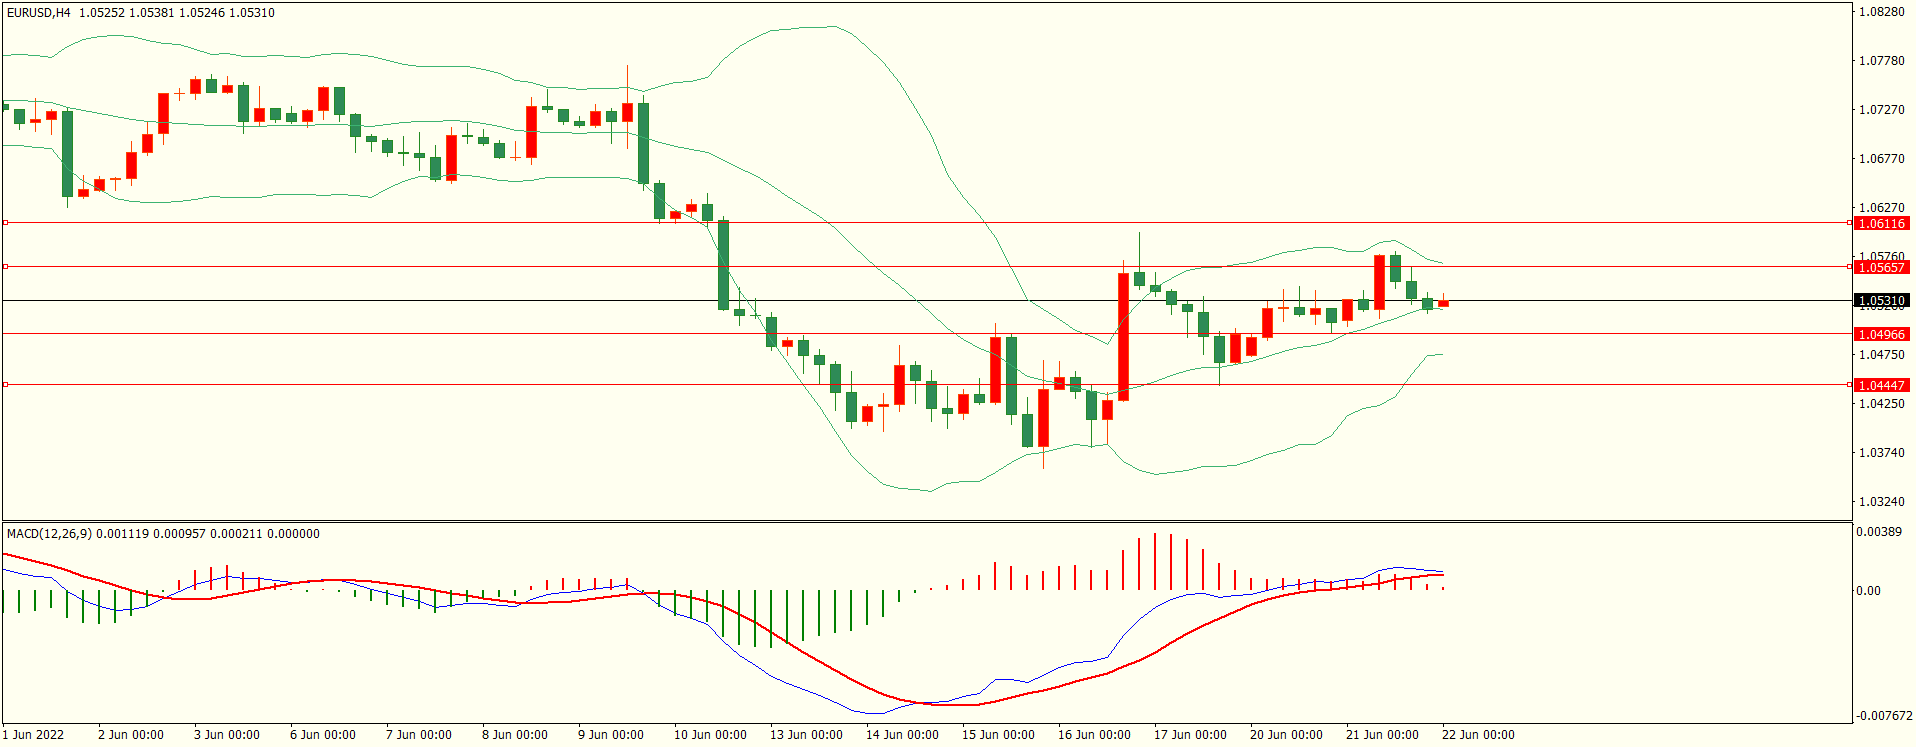The height and width of the screenshot is (747, 1916).
Task: Select the red 1.04447 price level tag
Action: (x=1881, y=386)
